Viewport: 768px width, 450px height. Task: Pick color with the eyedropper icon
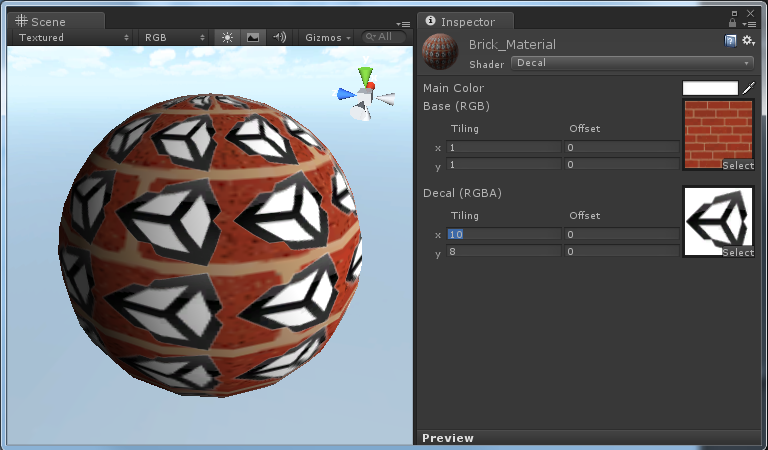pos(749,88)
